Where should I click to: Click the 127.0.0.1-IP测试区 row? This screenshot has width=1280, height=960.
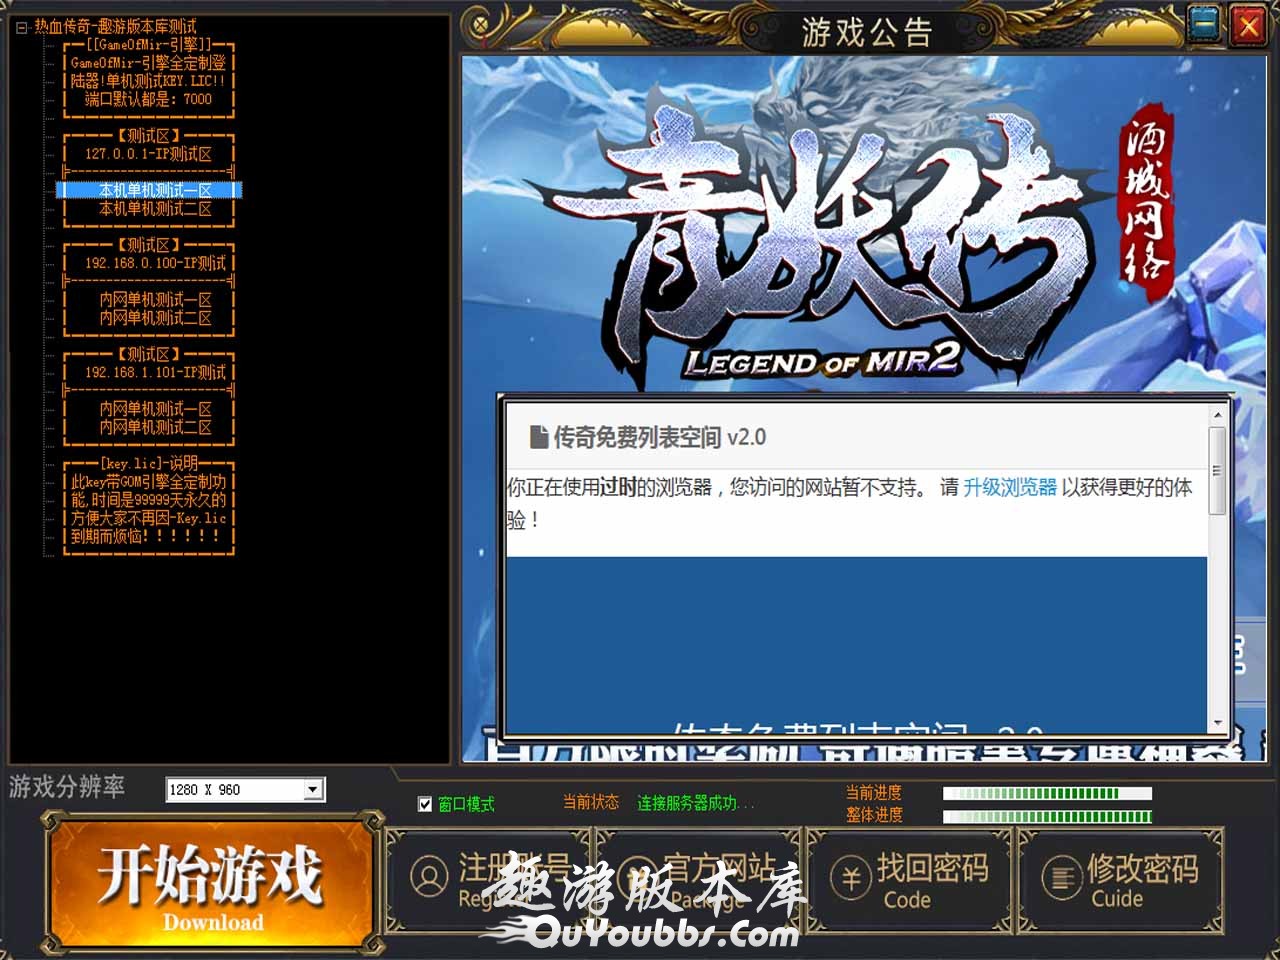[148, 154]
